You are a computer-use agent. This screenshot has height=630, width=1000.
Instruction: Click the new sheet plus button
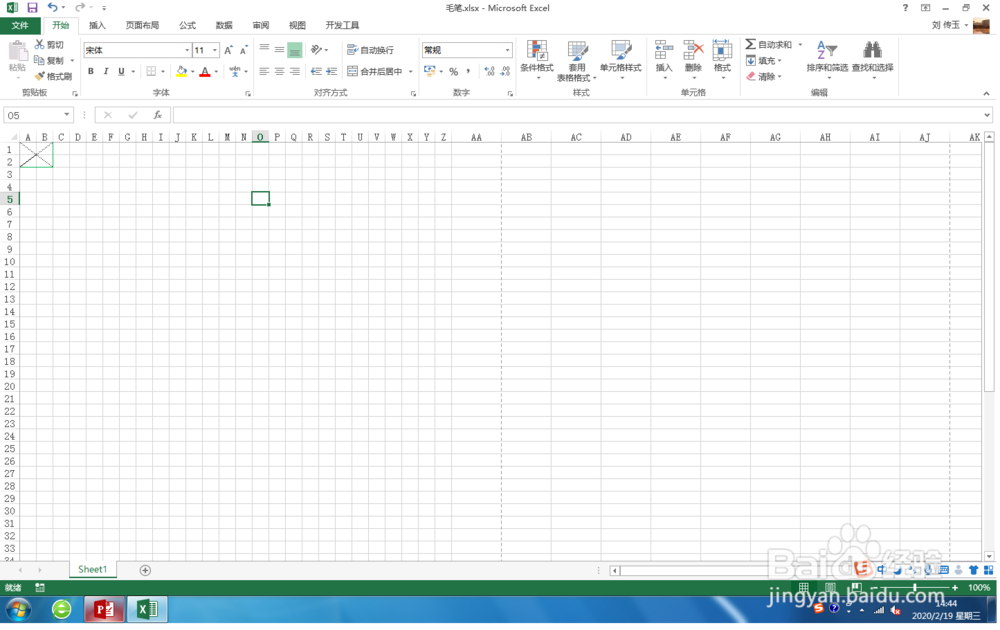click(146, 569)
